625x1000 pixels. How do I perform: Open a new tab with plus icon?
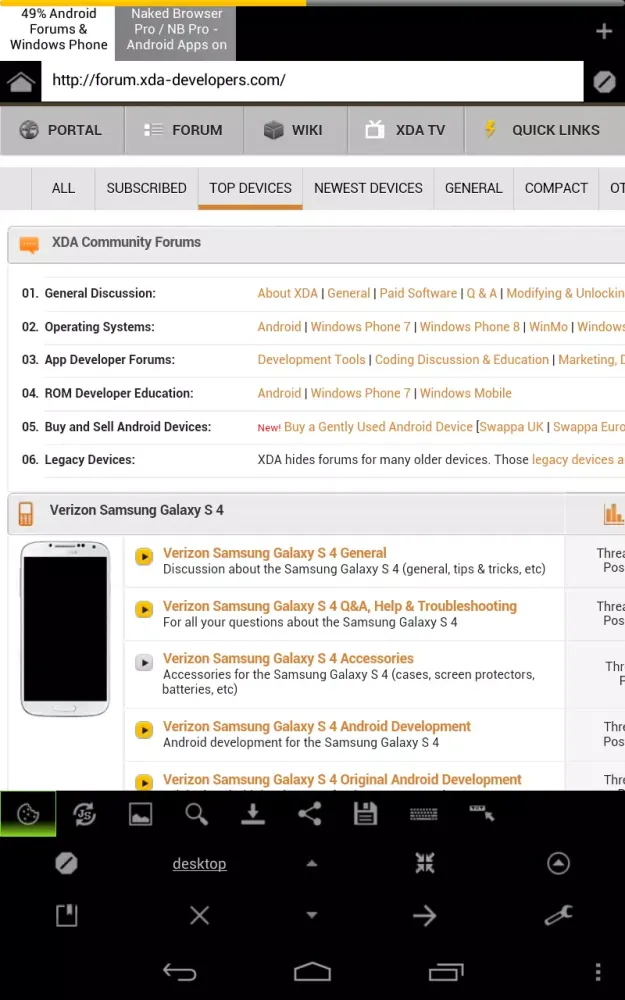603,31
